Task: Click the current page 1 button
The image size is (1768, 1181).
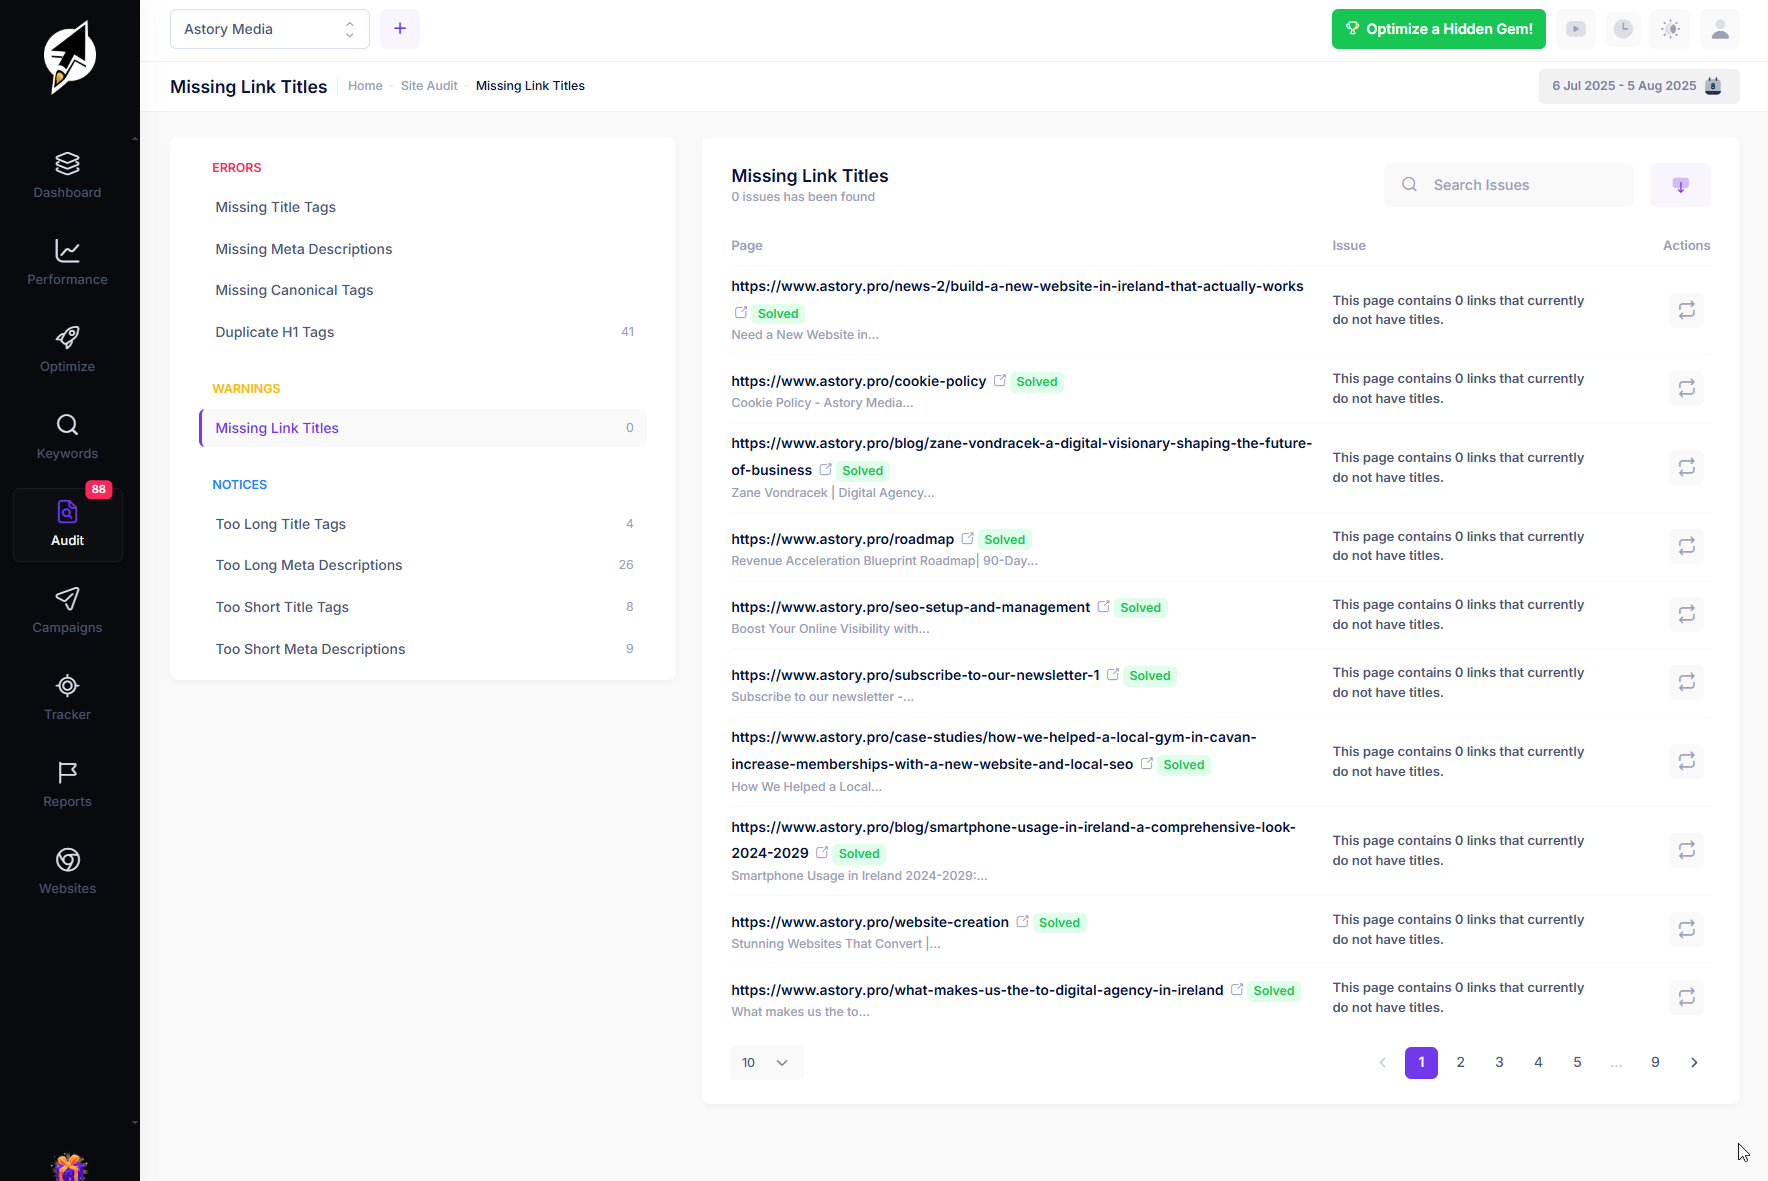Action: (1421, 1063)
